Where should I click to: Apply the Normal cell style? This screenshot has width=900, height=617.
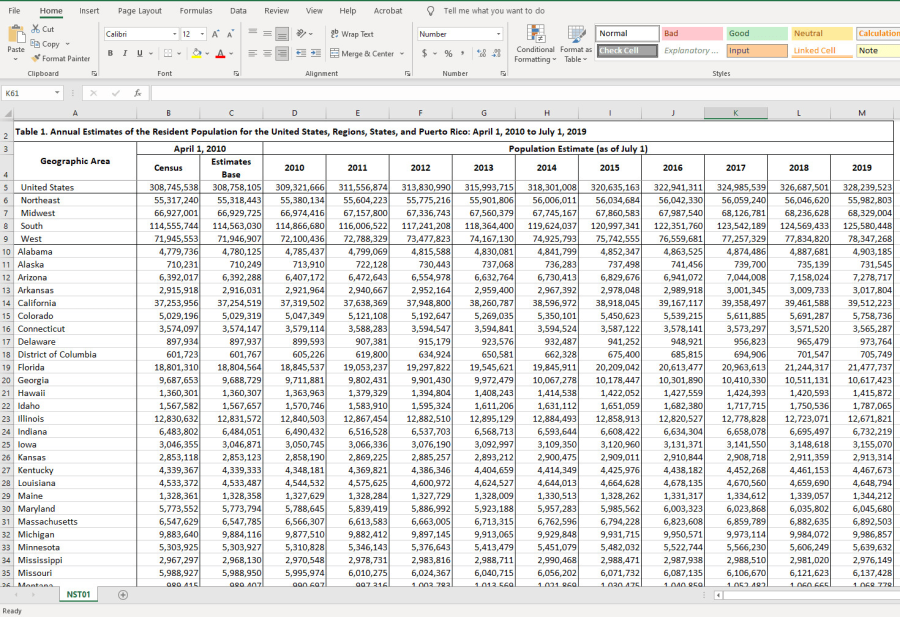pos(627,33)
